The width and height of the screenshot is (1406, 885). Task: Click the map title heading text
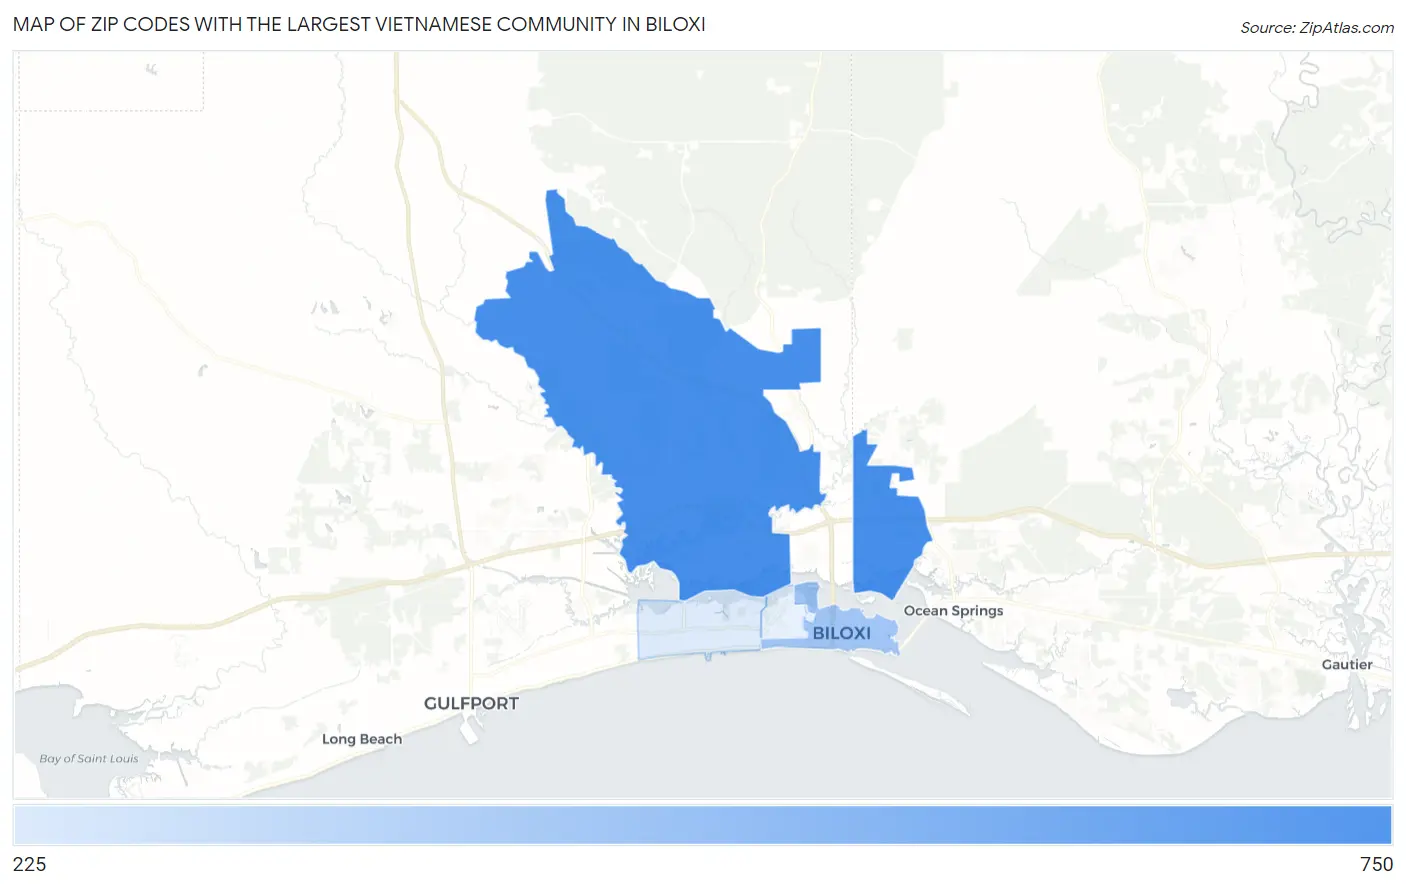359,24
